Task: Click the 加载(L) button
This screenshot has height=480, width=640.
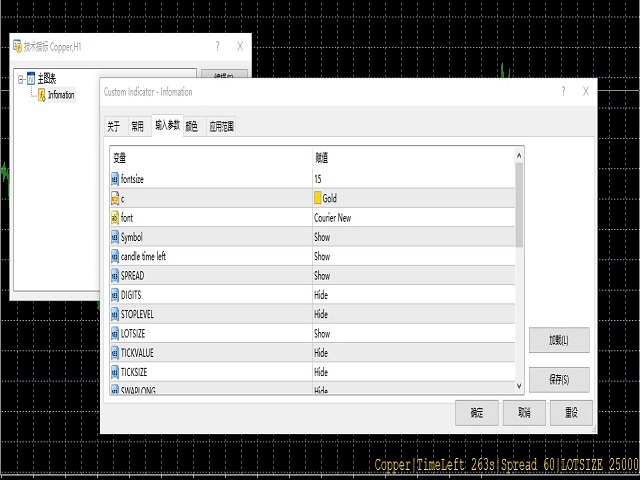Action: [559, 340]
